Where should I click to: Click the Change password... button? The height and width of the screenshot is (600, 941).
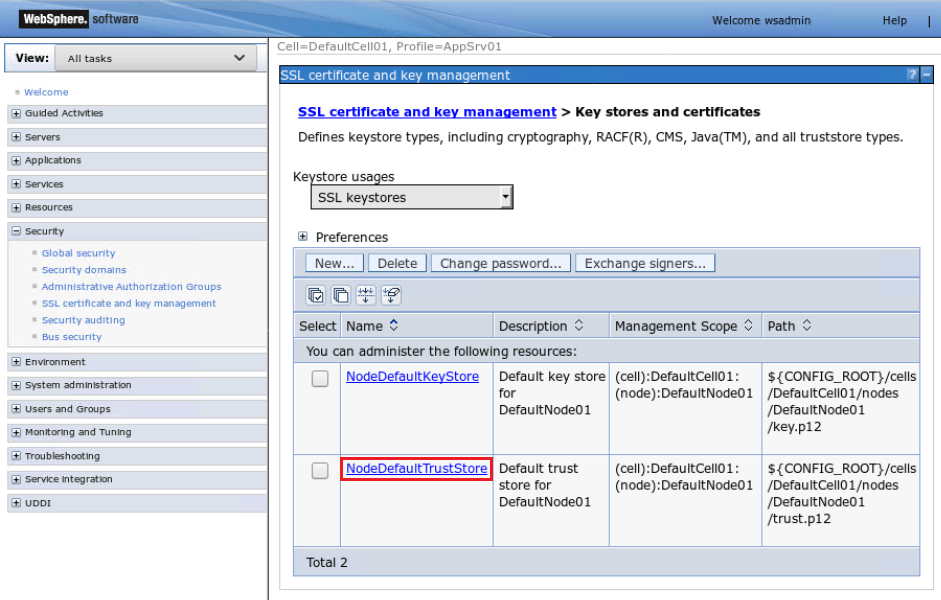501,263
